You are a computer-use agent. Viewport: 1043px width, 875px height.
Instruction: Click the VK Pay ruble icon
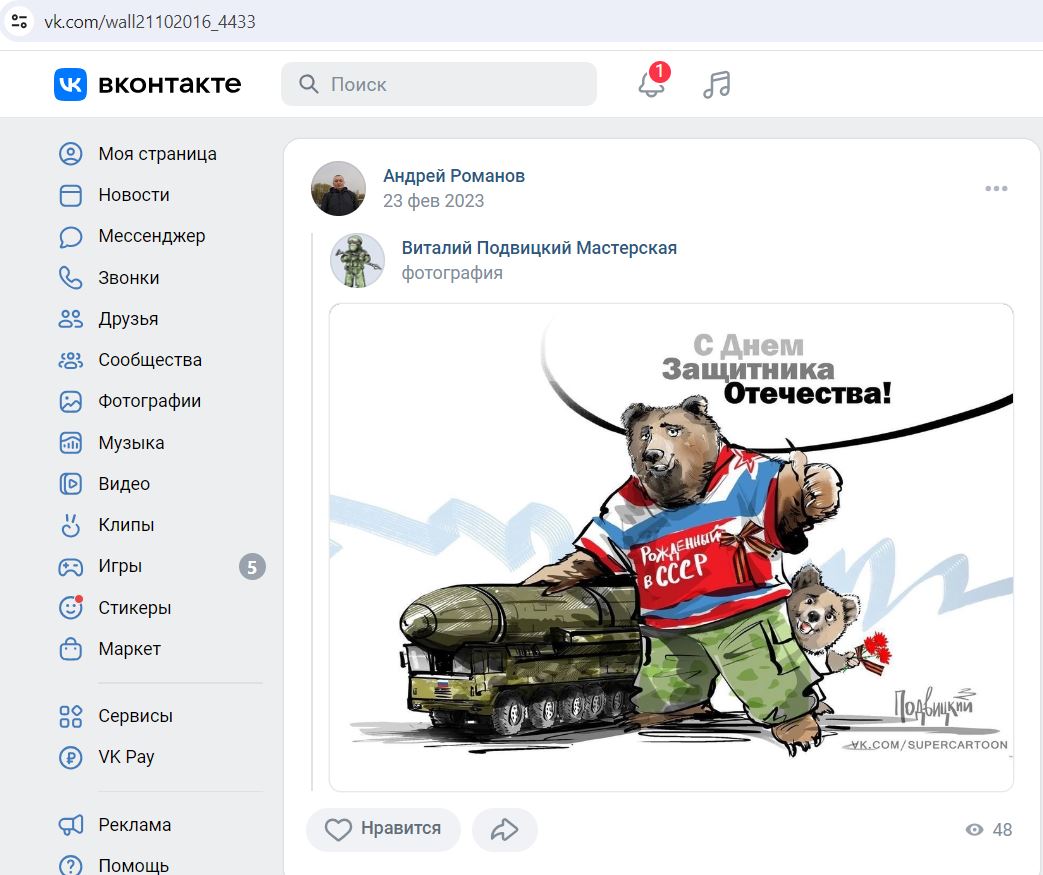click(x=71, y=757)
